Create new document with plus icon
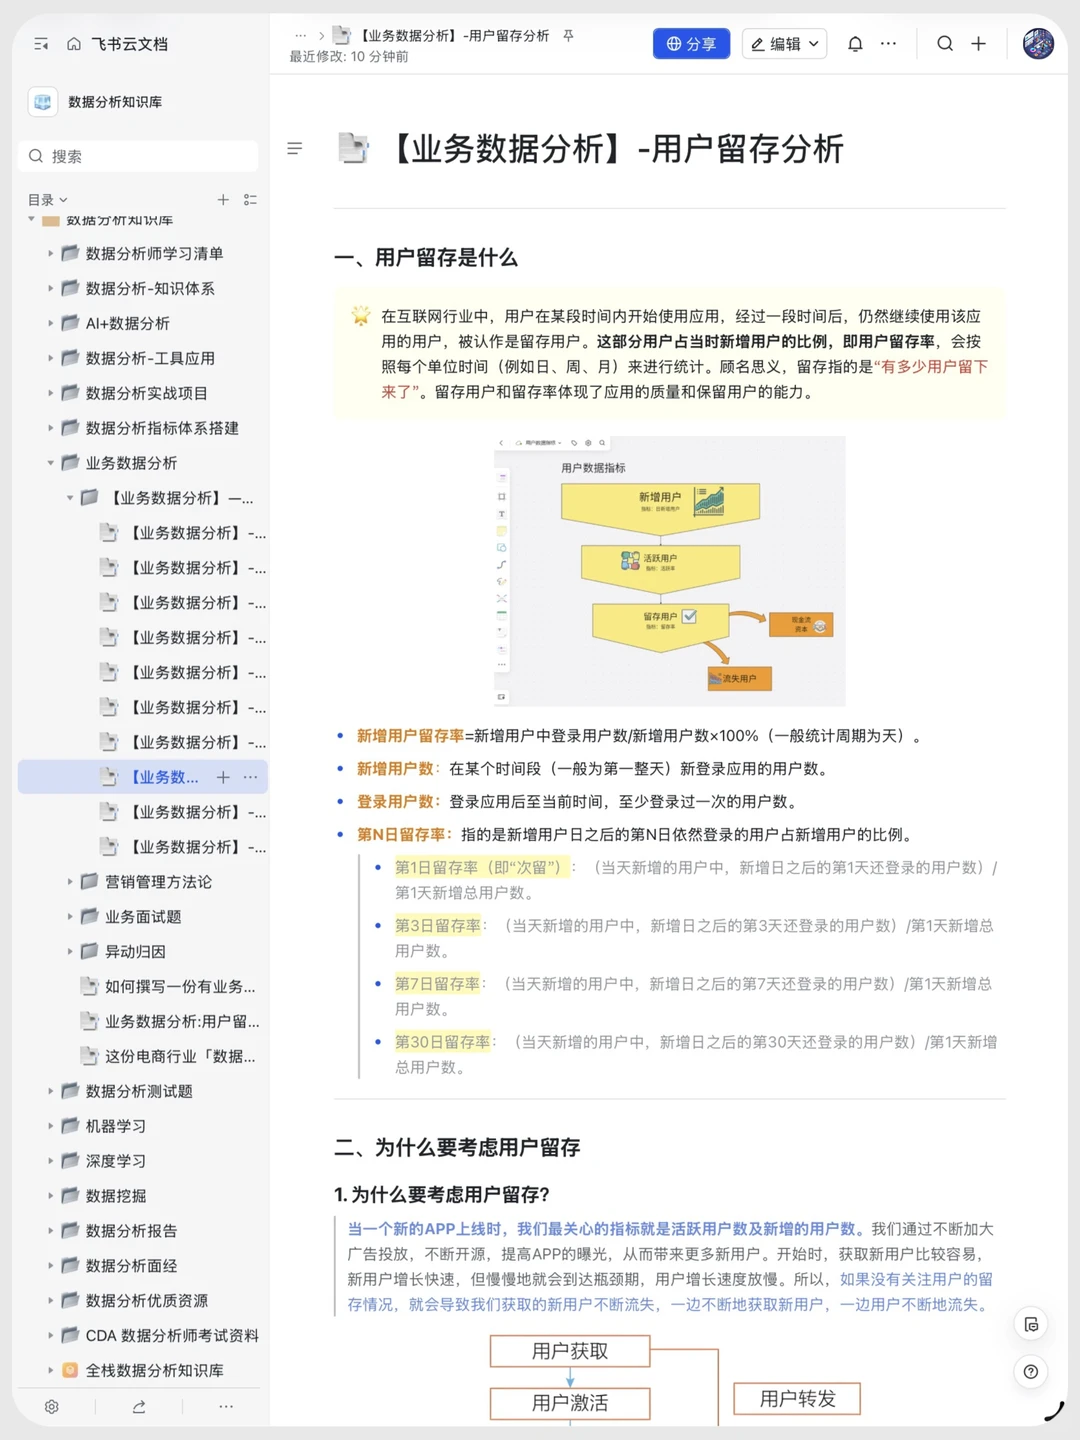This screenshot has height=1440, width=1080. (x=979, y=44)
